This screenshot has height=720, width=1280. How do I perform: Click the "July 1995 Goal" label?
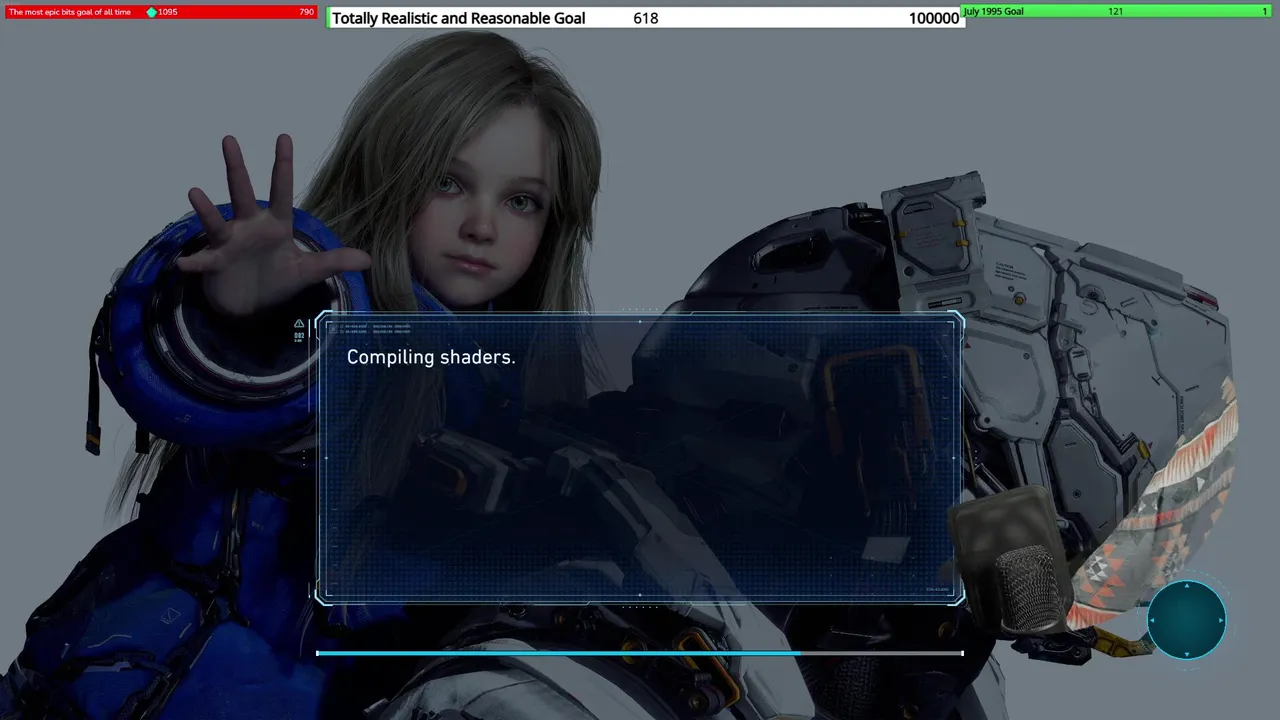(993, 11)
